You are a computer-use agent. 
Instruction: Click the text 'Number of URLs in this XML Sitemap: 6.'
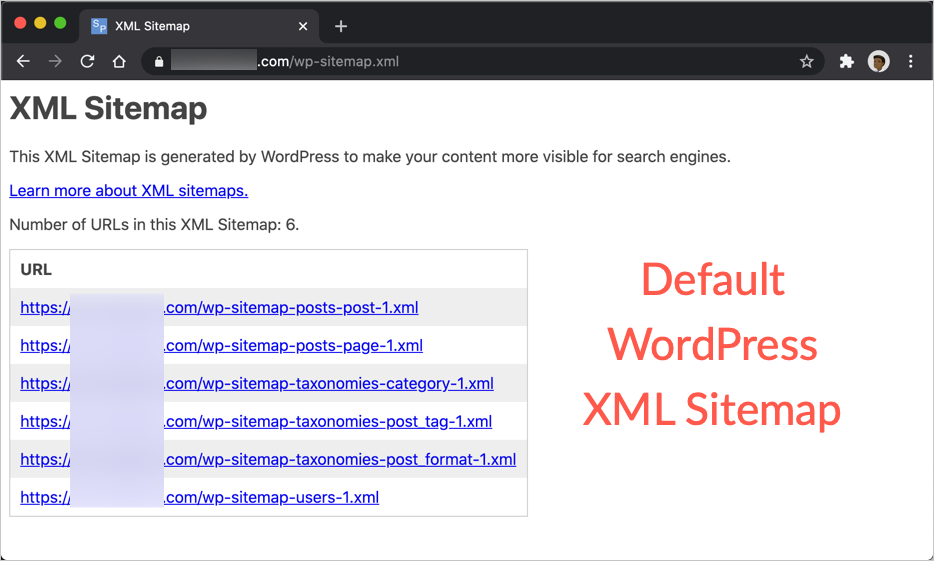tap(154, 225)
